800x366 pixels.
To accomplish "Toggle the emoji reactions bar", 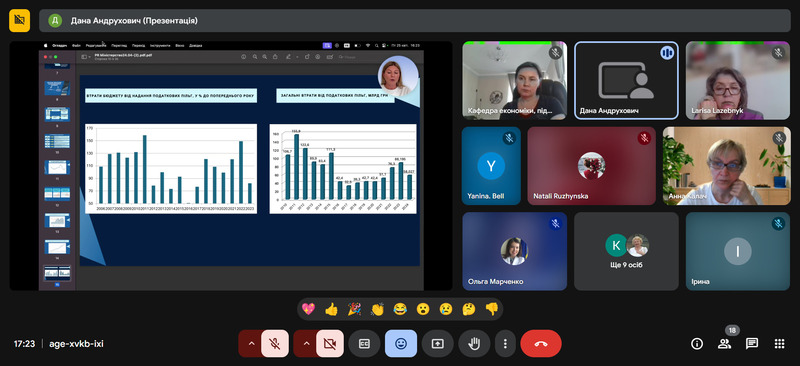I will (401, 344).
